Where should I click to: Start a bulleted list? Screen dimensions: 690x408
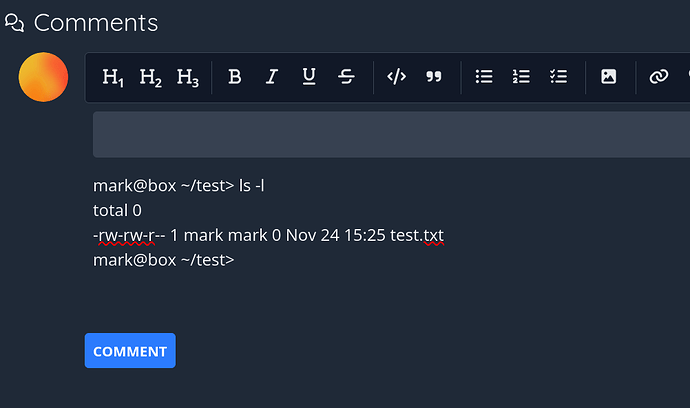coord(484,77)
